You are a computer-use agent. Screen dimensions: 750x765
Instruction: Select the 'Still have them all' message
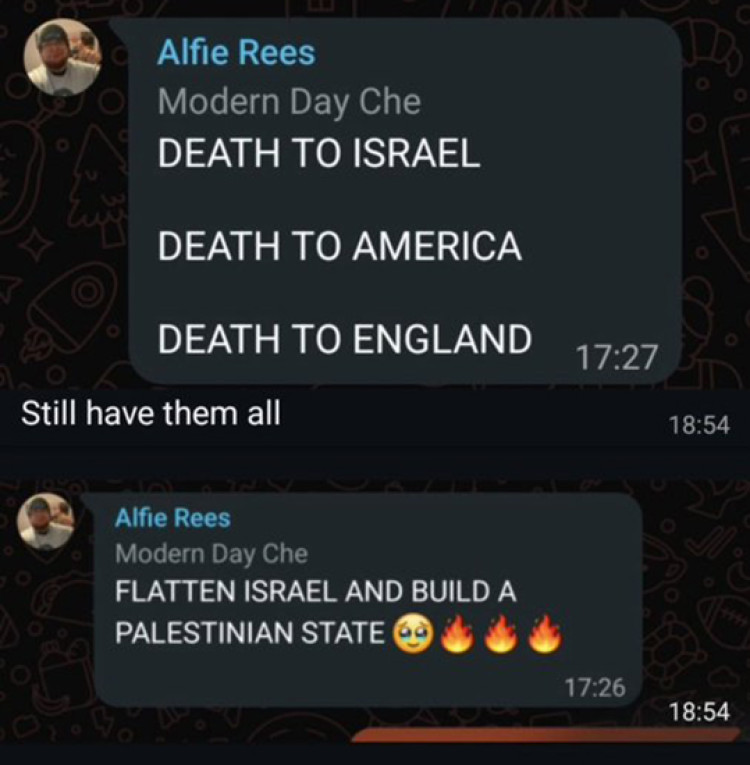pyautogui.click(x=151, y=414)
